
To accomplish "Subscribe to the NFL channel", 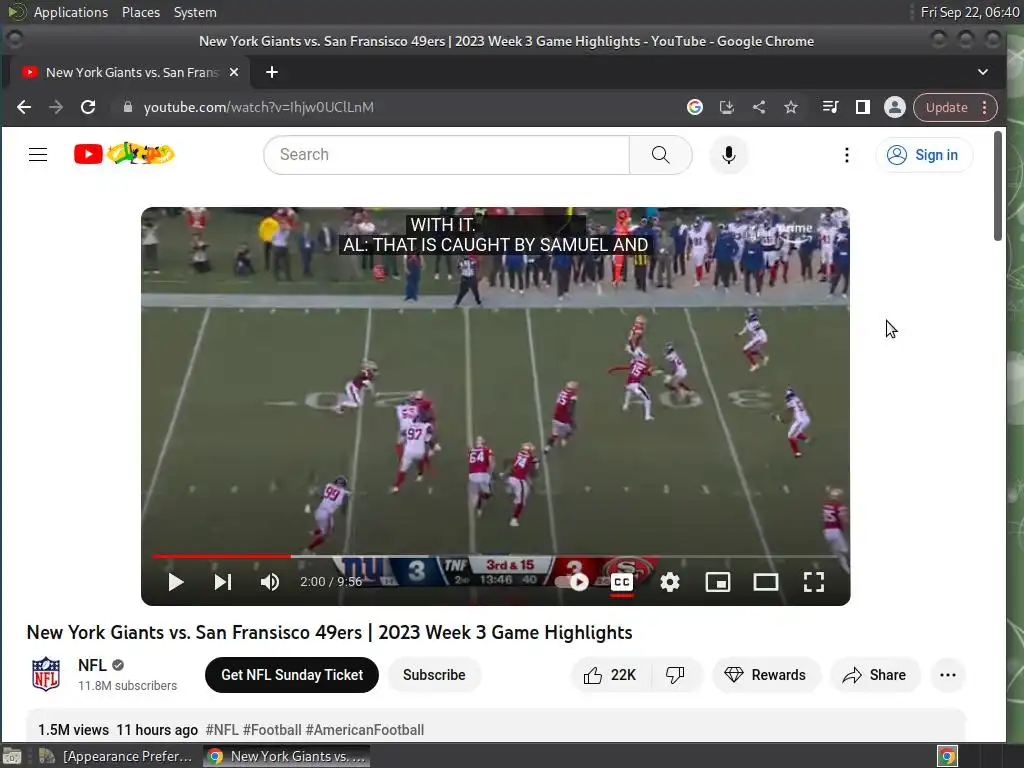I will [x=434, y=675].
